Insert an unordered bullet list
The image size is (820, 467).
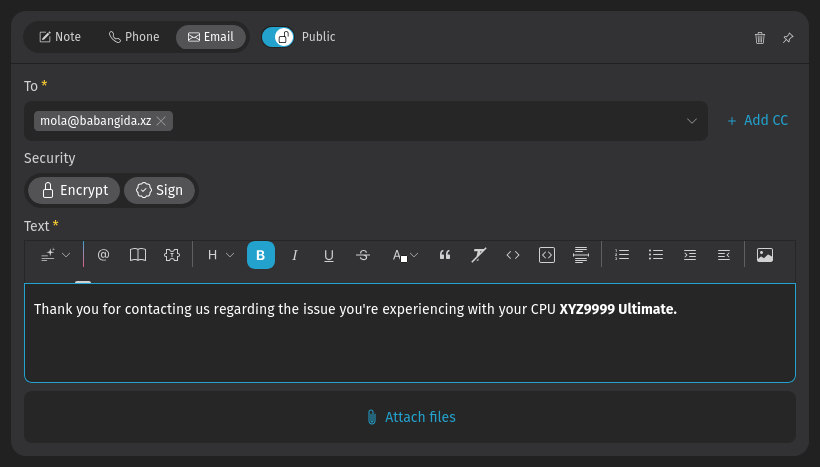(656, 255)
